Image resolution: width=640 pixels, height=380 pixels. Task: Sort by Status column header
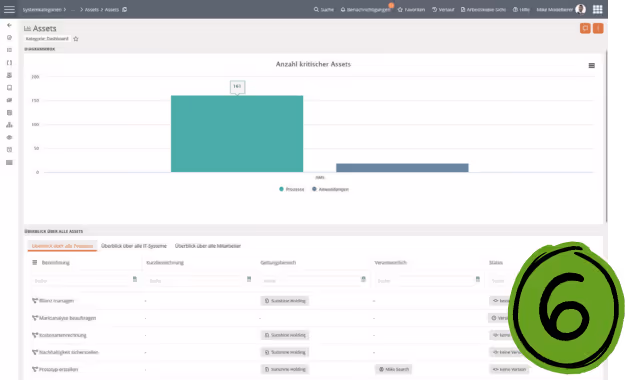[496, 262]
